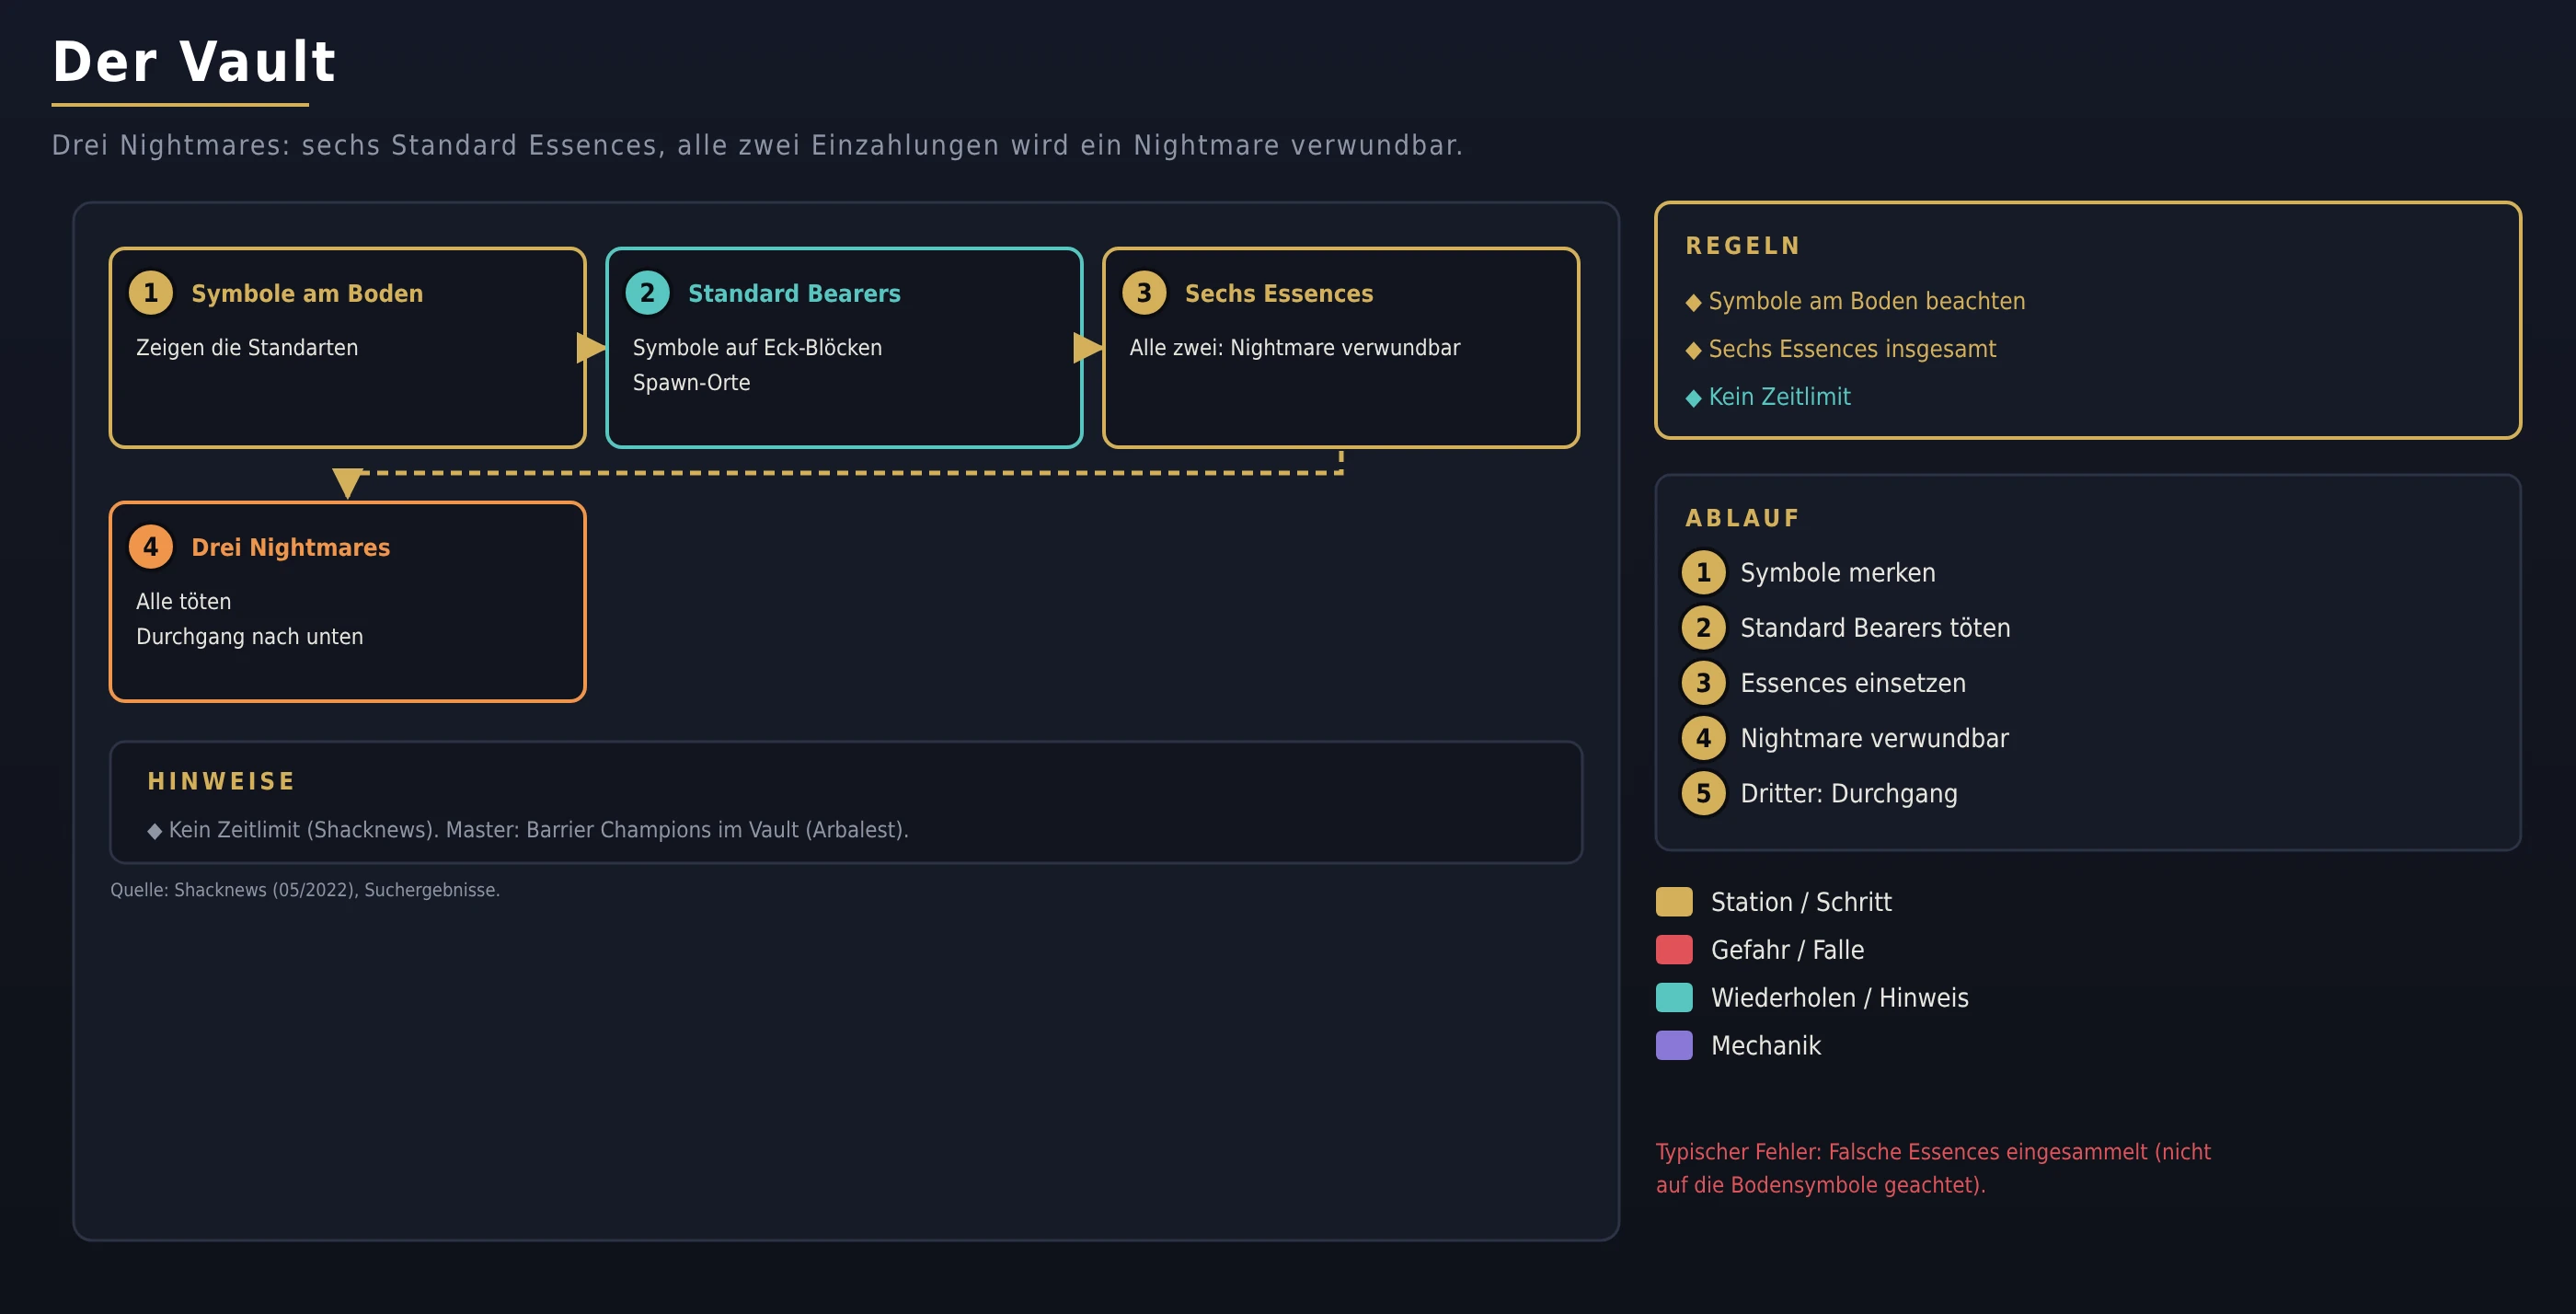Click Alle zwei: Nightmare verwundbar text
The height and width of the screenshot is (1314, 2576).
pyautogui.click(x=1295, y=347)
